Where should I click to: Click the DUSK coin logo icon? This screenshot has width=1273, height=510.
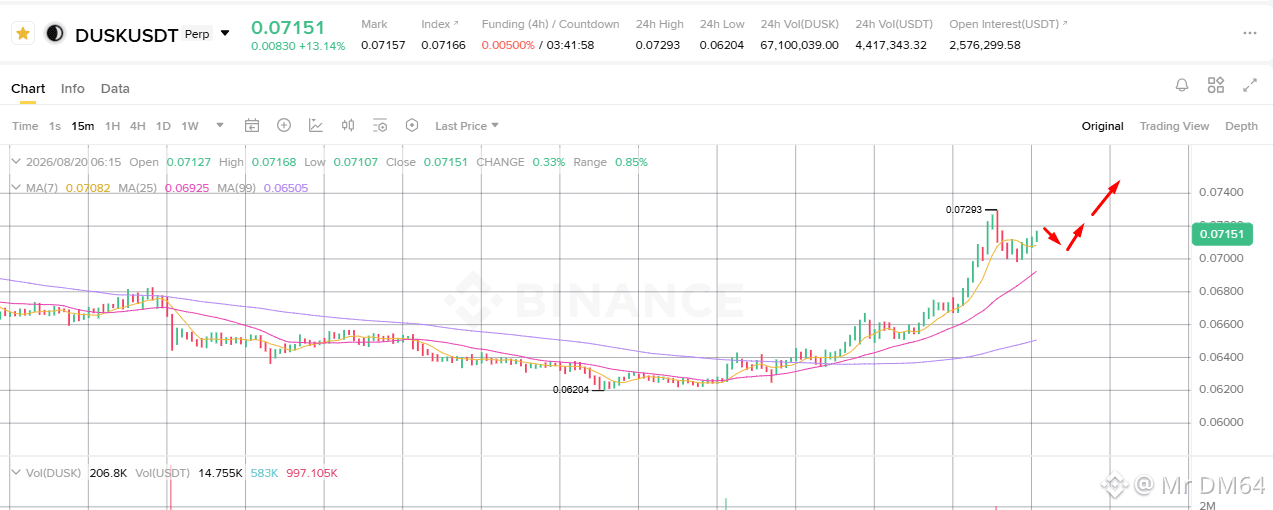tap(54, 33)
